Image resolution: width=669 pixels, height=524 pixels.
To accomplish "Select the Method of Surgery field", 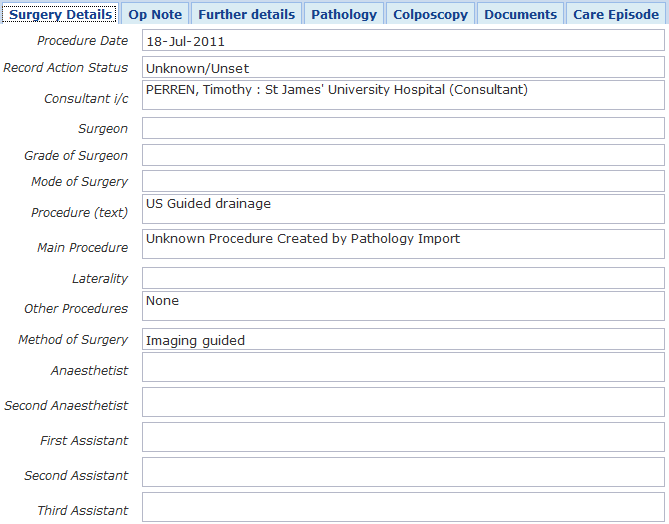I will pos(403,340).
